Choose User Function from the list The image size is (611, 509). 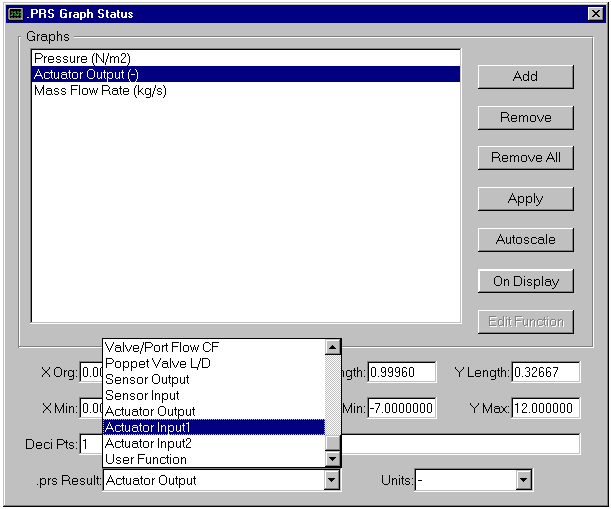(x=214, y=459)
